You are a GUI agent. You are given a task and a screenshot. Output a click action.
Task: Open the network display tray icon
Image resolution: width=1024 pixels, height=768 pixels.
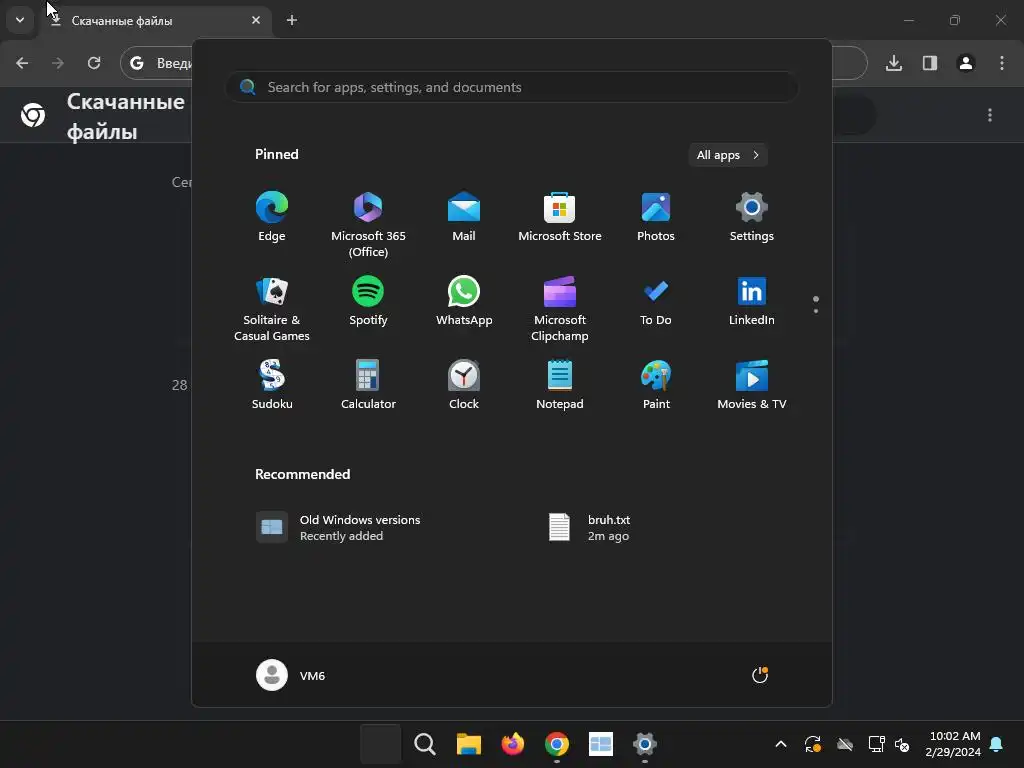tap(876, 744)
